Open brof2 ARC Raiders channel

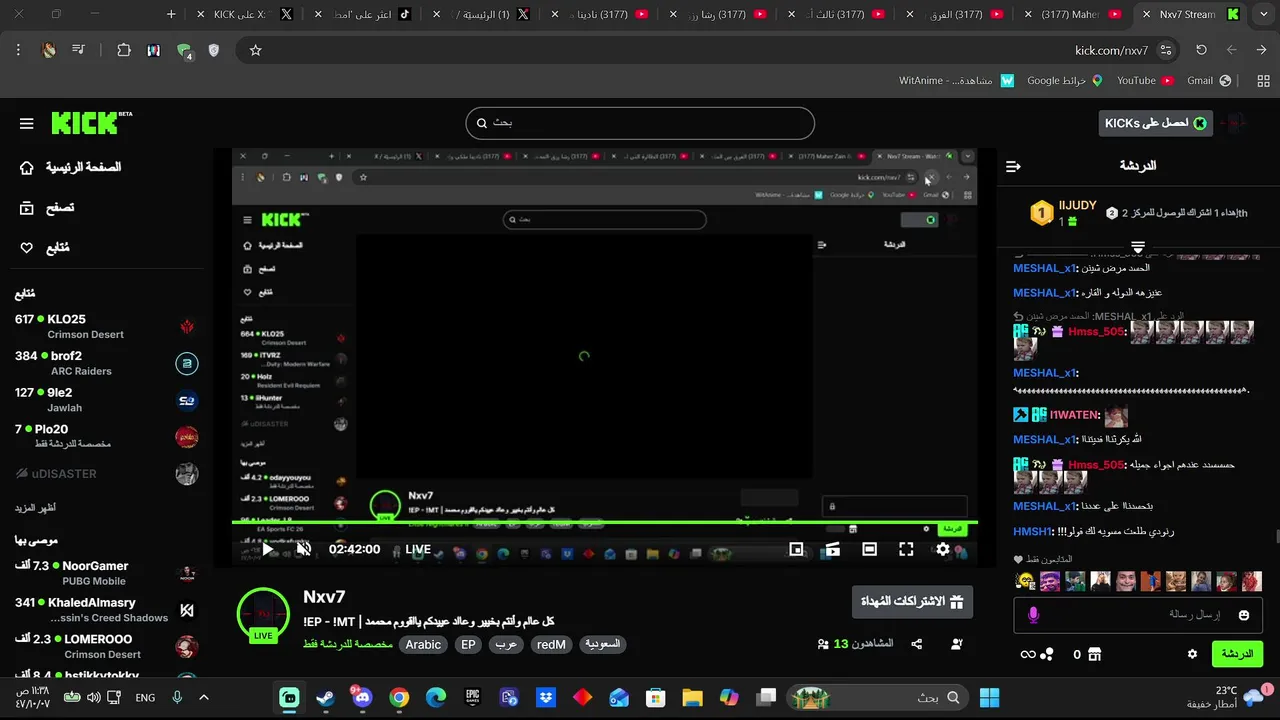106,363
